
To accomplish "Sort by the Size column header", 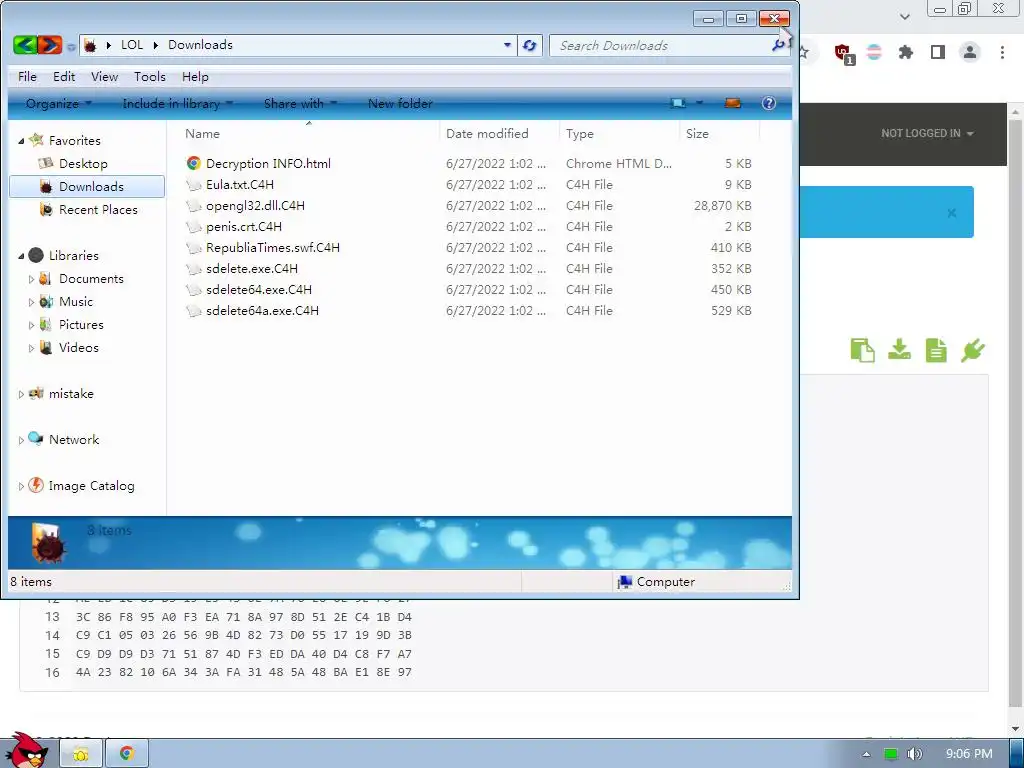I will (697, 133).
